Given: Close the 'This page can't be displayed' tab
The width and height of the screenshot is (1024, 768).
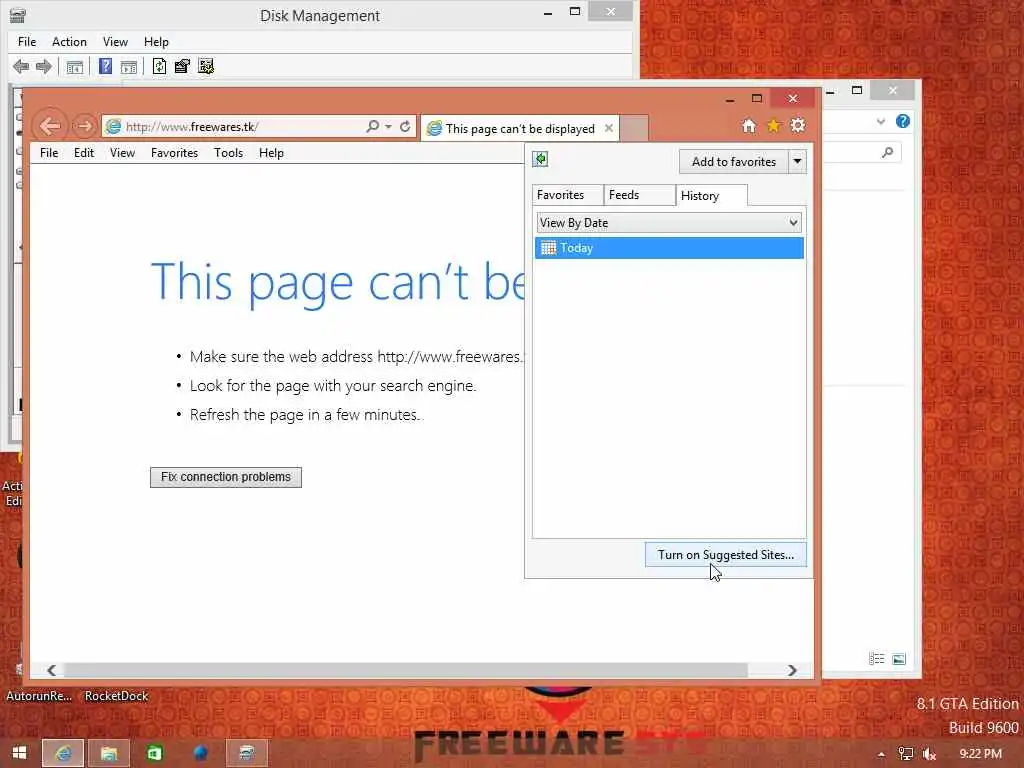Looking at the screenshot, I should pos(609,128).
